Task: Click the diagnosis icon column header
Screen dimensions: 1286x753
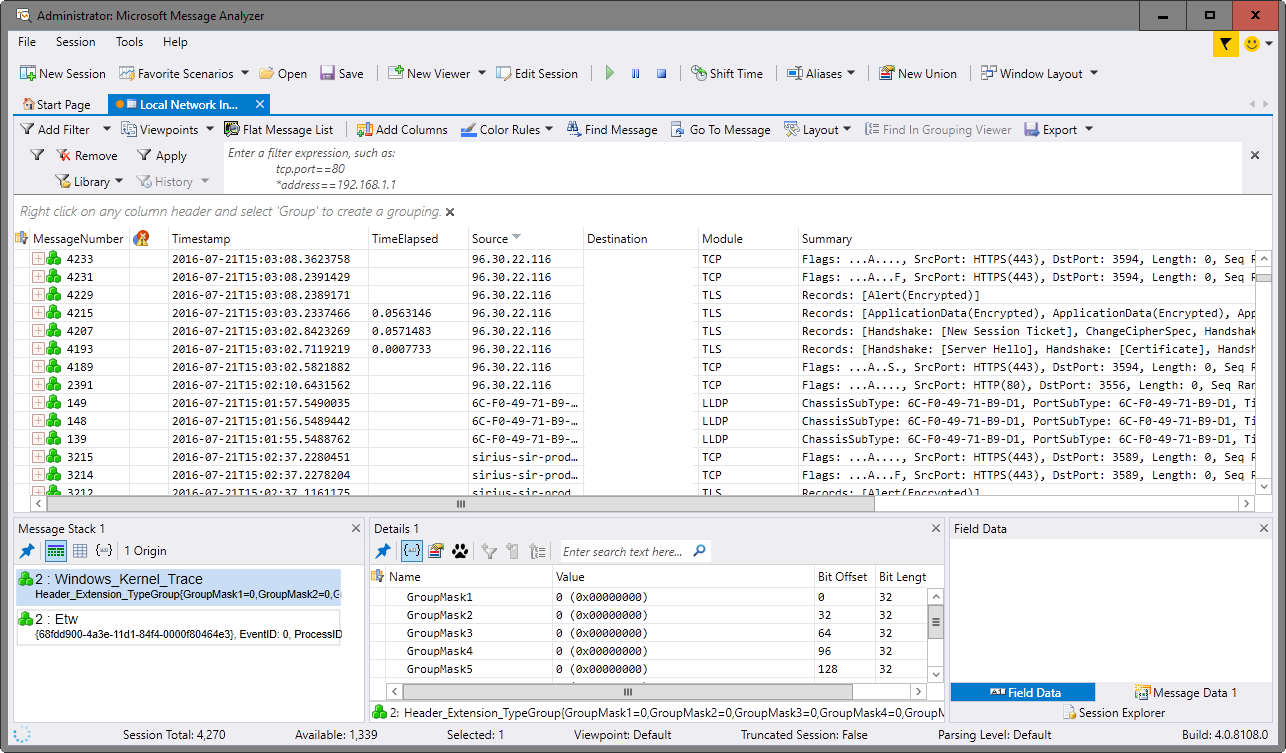Action: tap(141, 238)
